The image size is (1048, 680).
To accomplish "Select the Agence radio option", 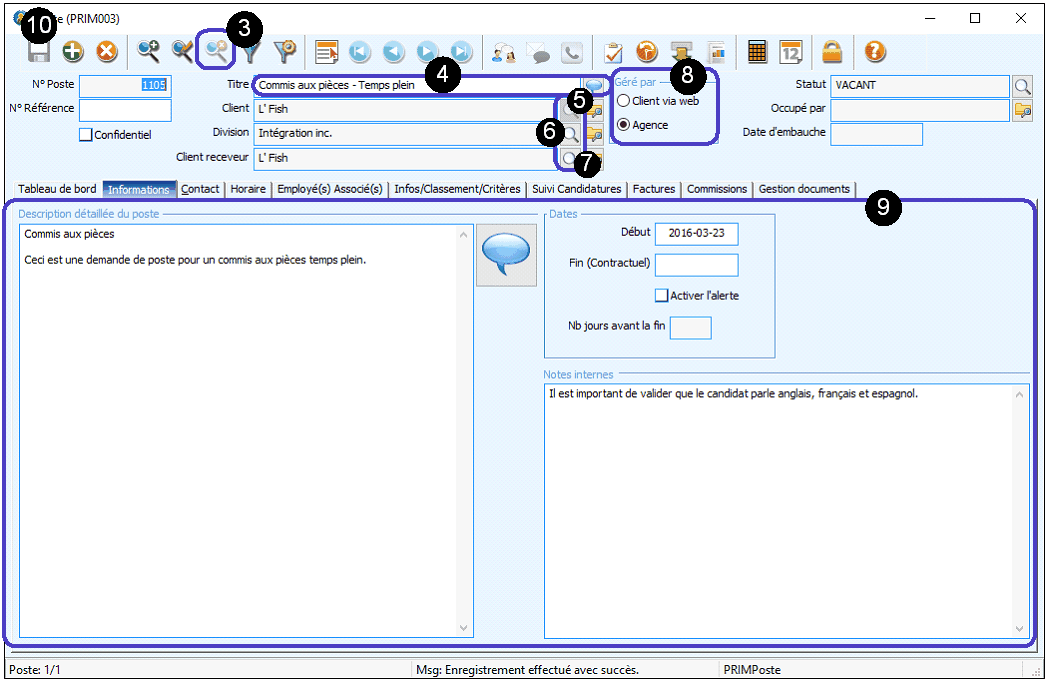I will click(624, 125).
